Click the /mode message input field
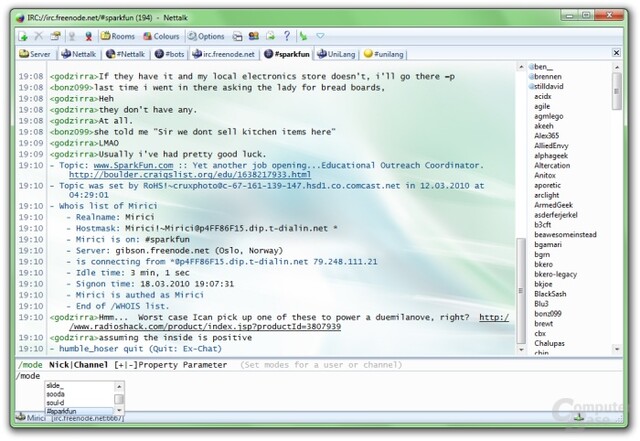This screenshot has width=640, height=441. click(318, 376)
